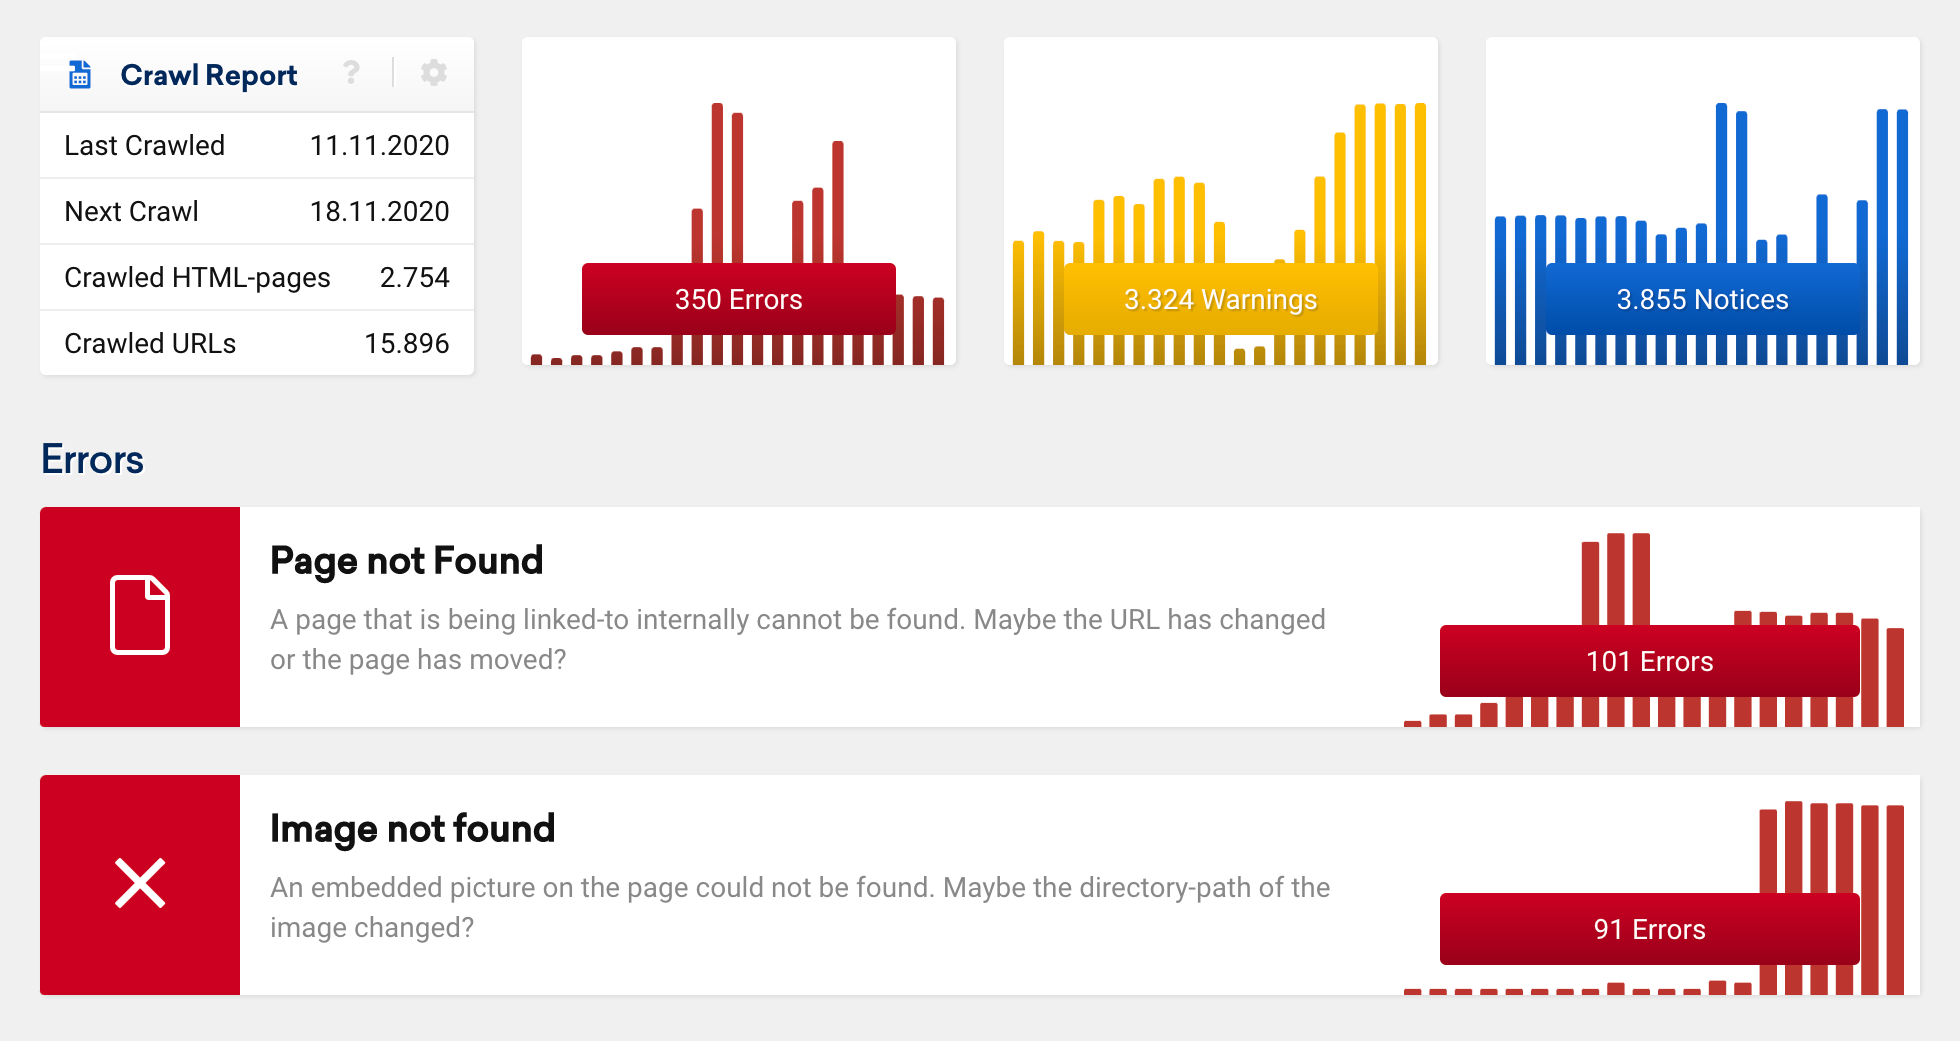Open the 3.324 Warnings button
Image resolution: width=1960 pixels, height=1041 pixels.
[1220, 299]
